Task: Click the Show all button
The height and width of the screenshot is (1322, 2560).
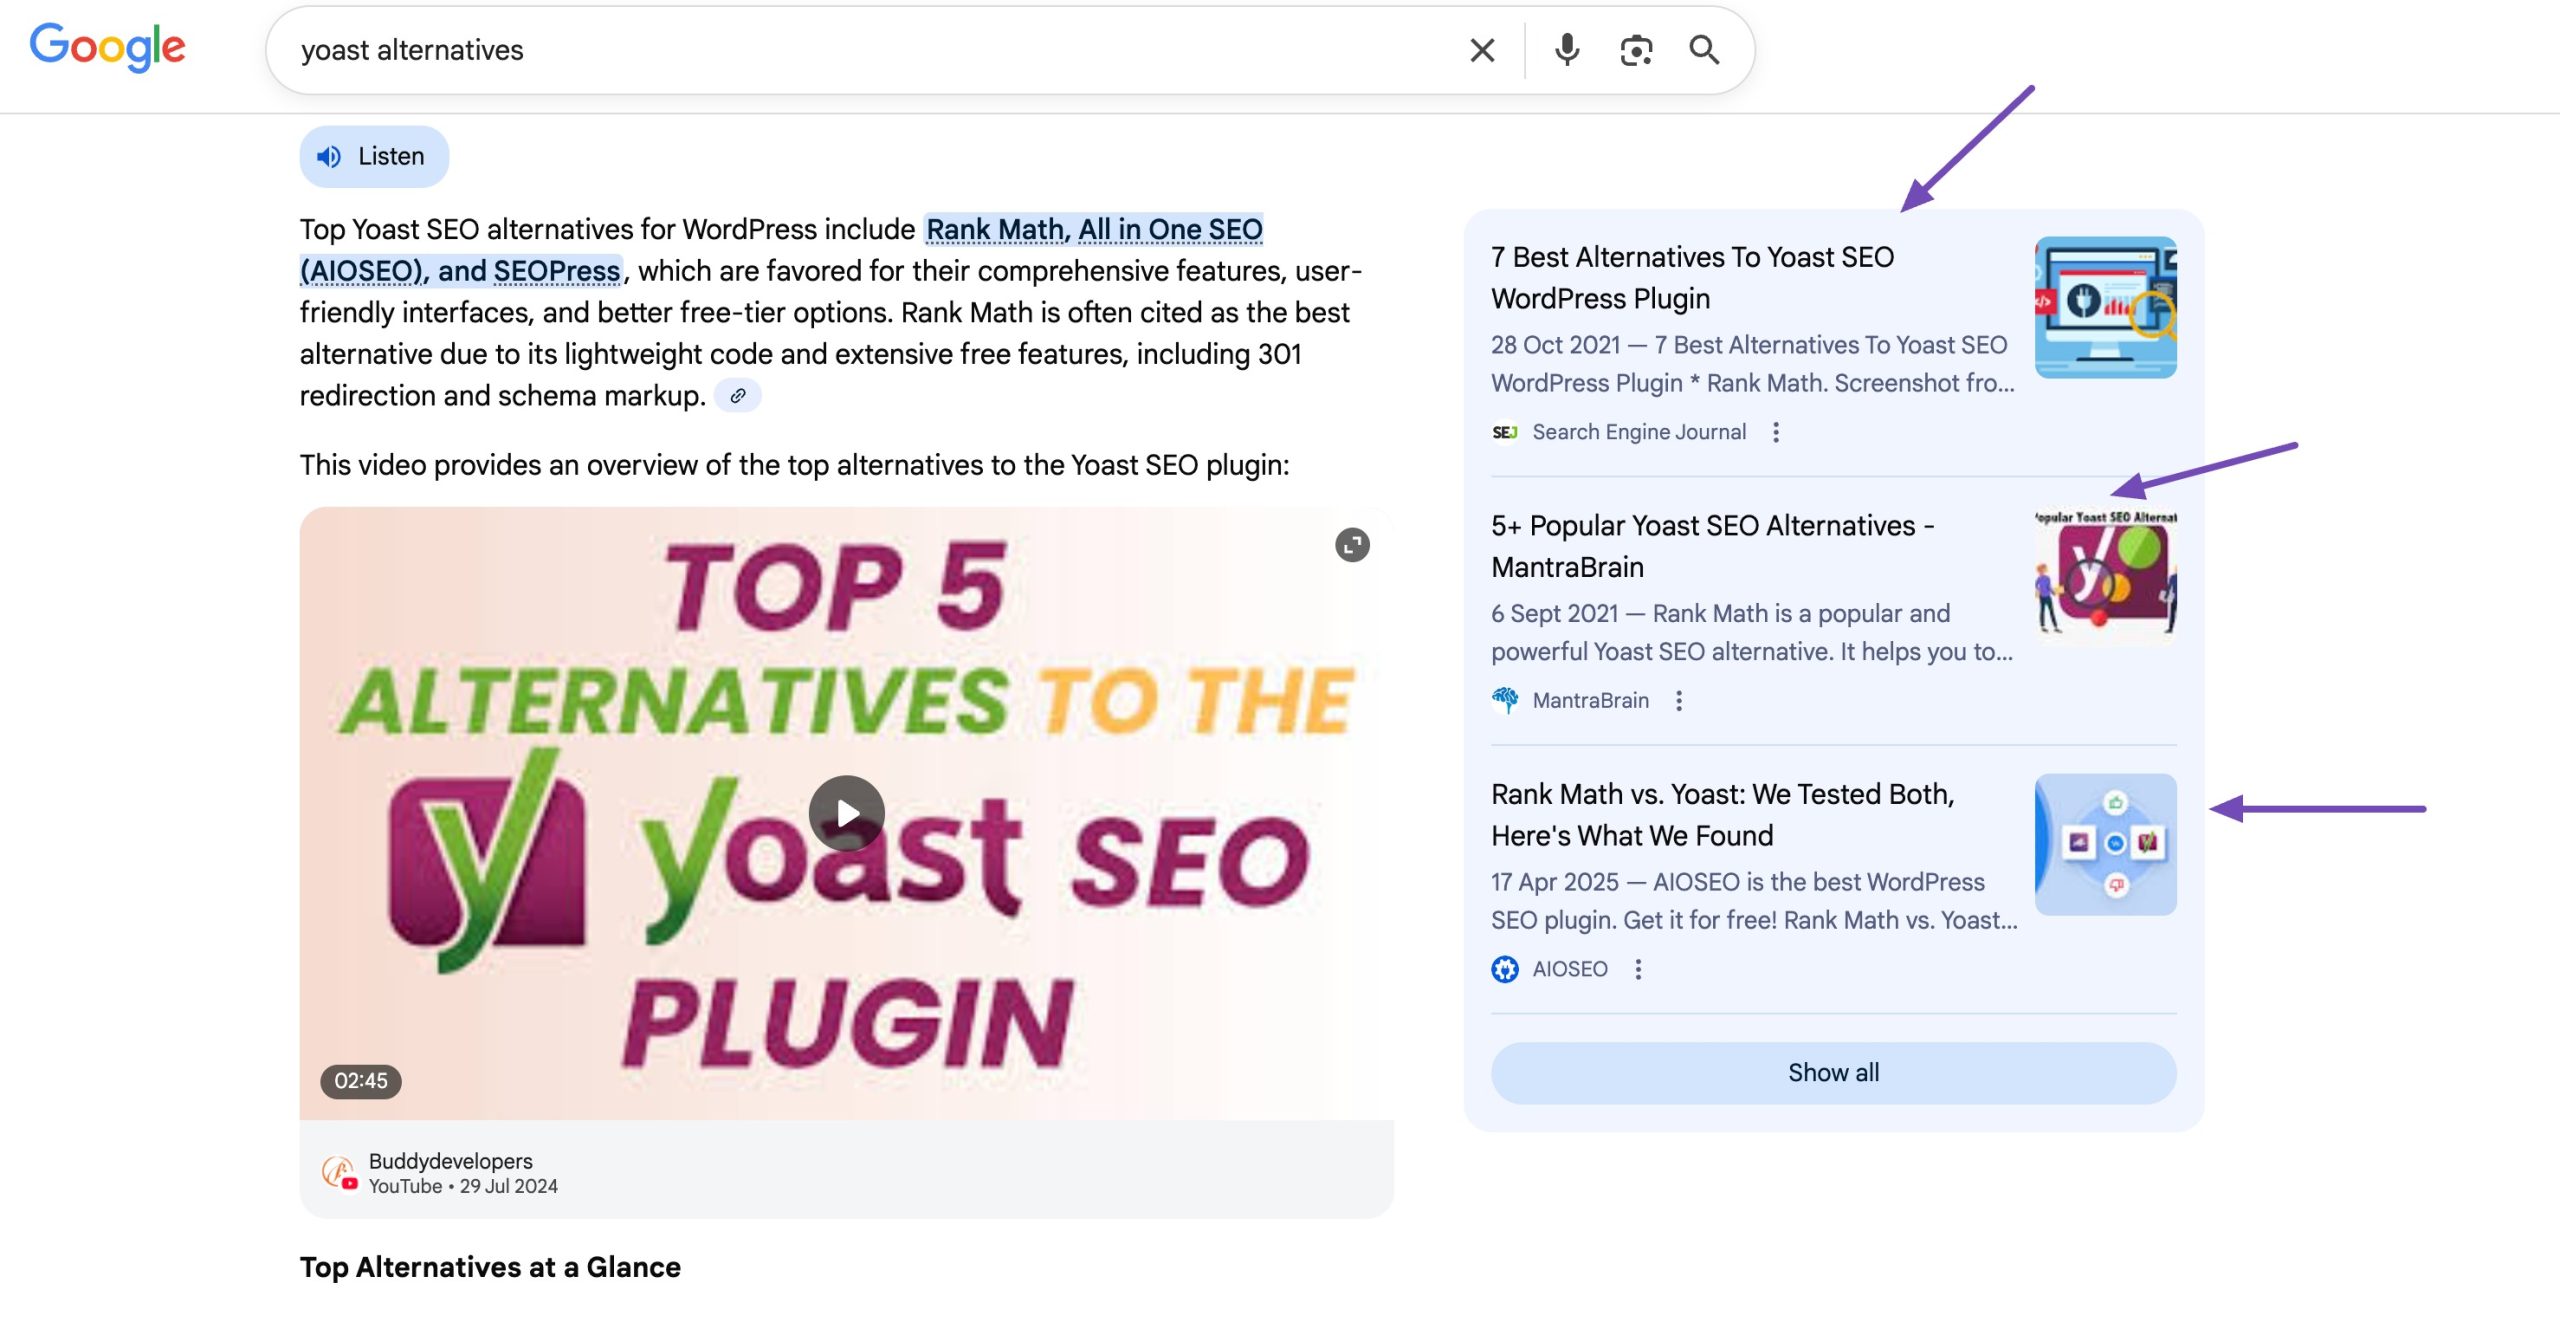Action: (1833, 1073)
